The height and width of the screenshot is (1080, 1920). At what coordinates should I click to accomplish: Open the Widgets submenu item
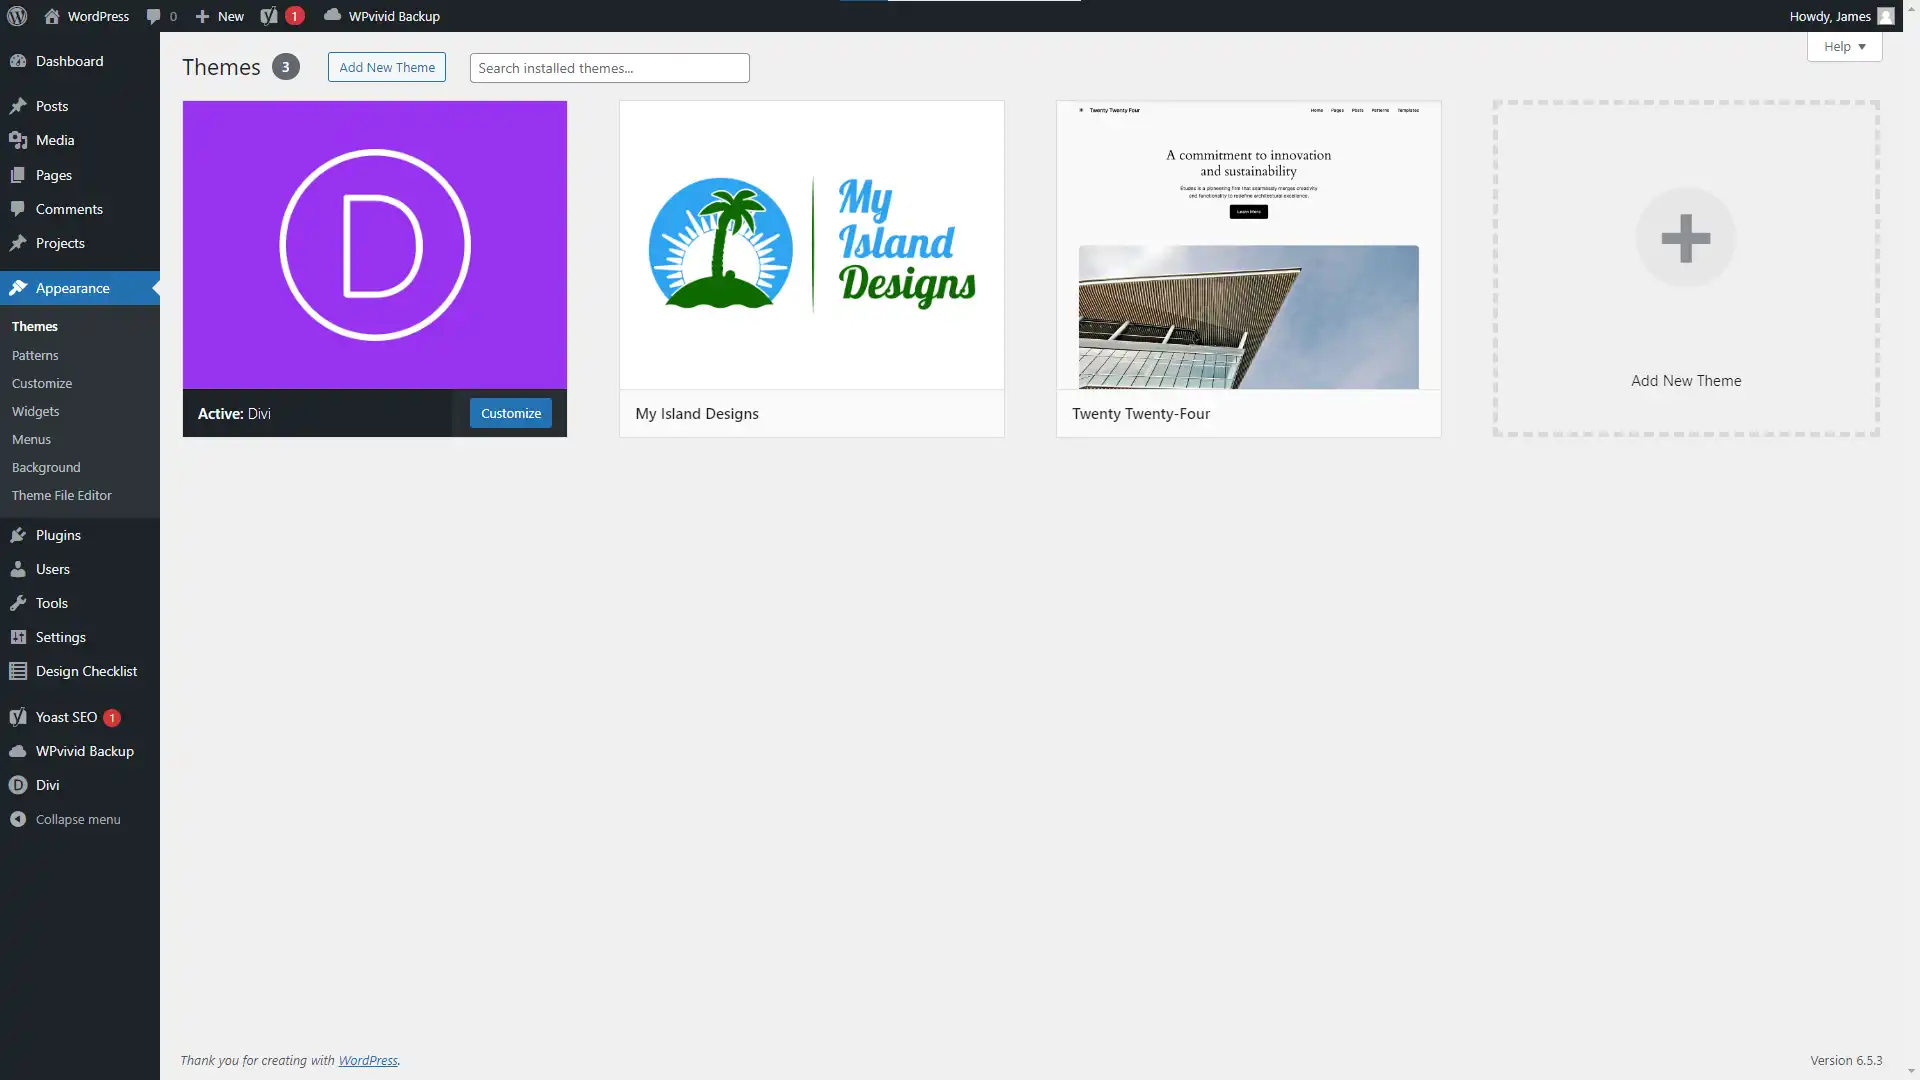pos(36,411)
